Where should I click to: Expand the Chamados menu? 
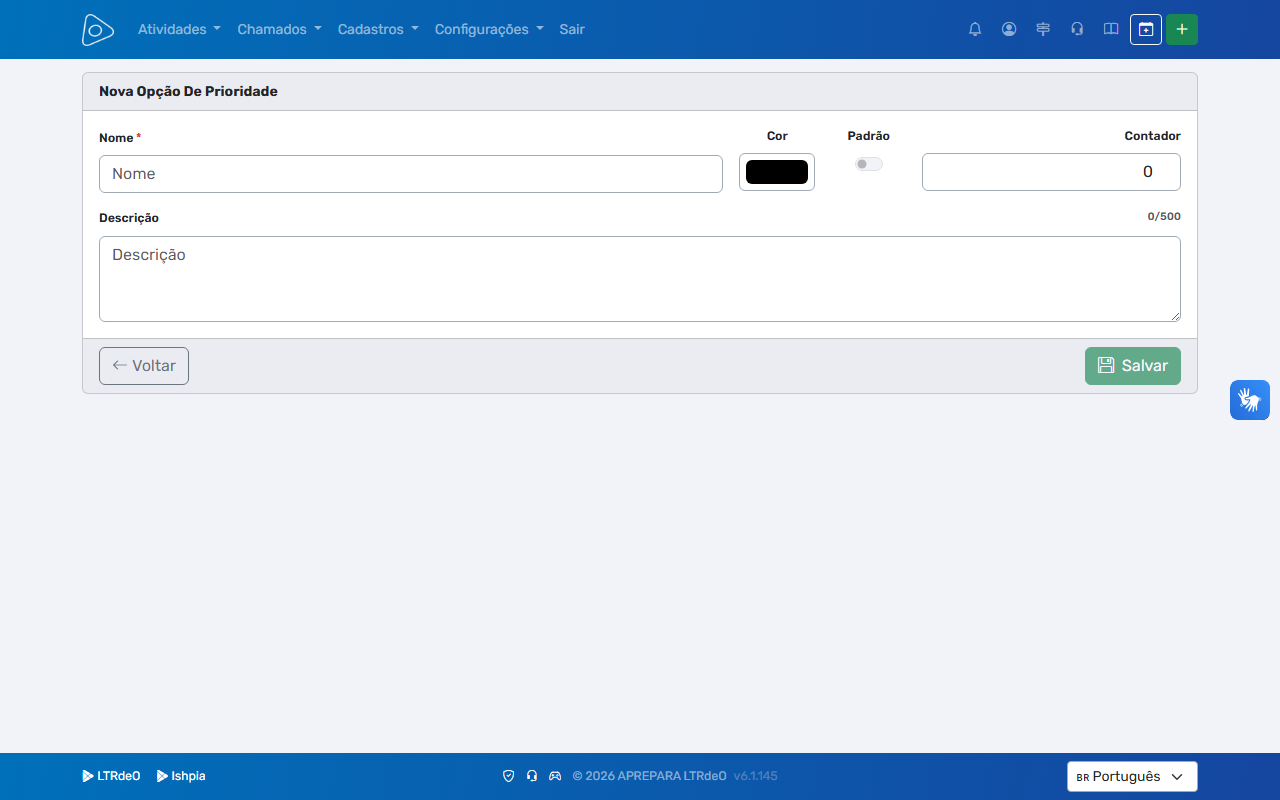pyautogui.click(x=279, y=29)
